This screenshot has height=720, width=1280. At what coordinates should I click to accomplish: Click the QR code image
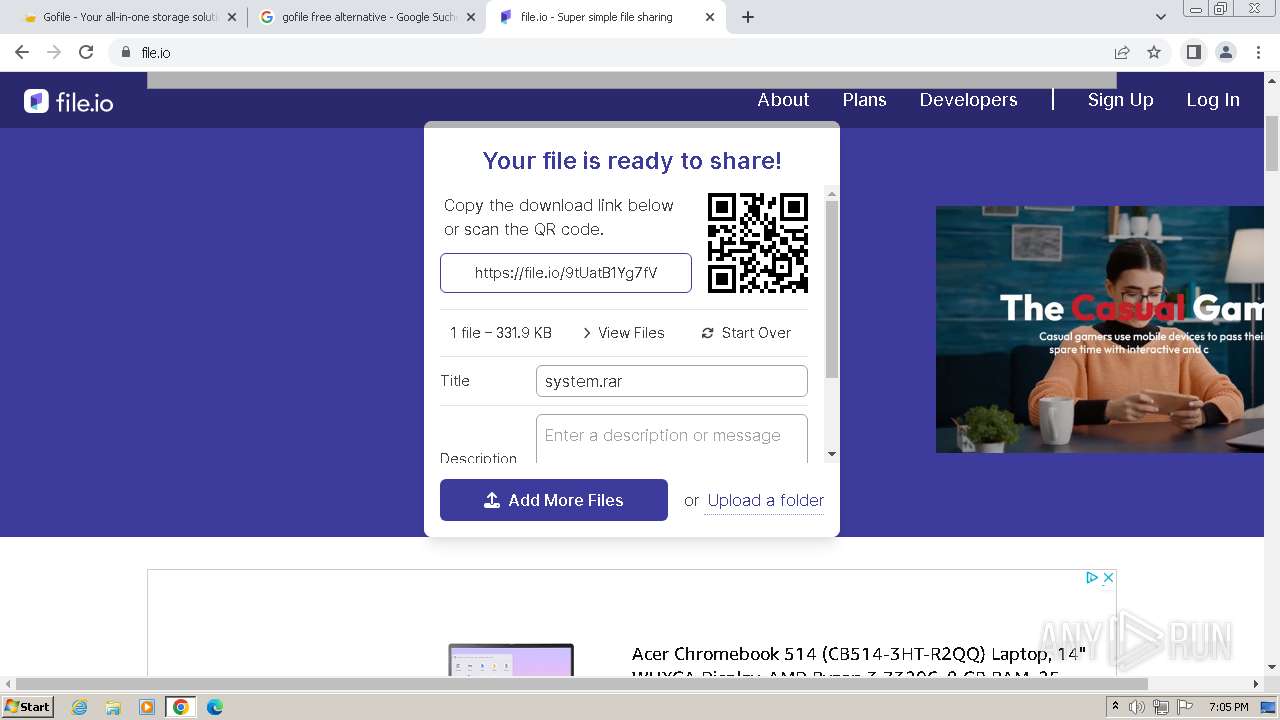[x=758, y=243]
